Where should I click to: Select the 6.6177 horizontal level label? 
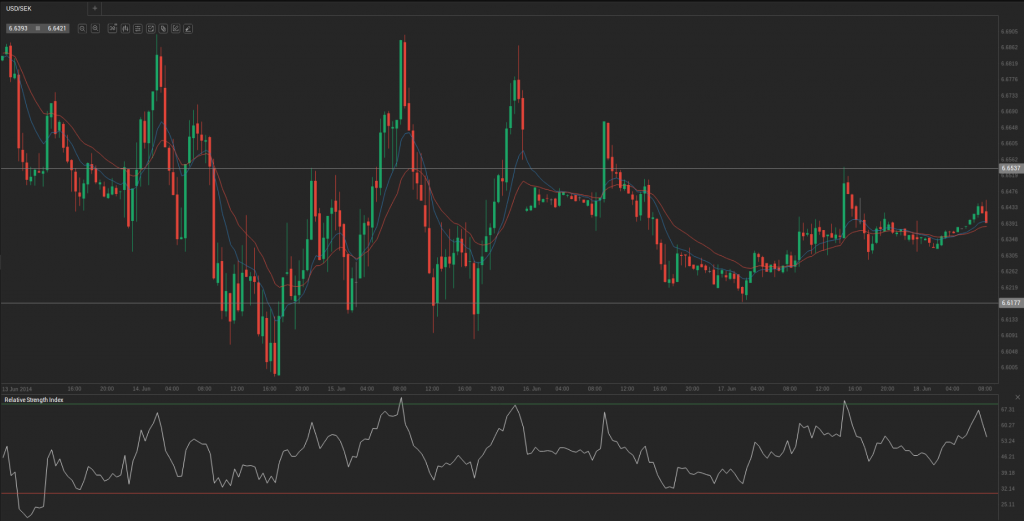[1008, 302]
